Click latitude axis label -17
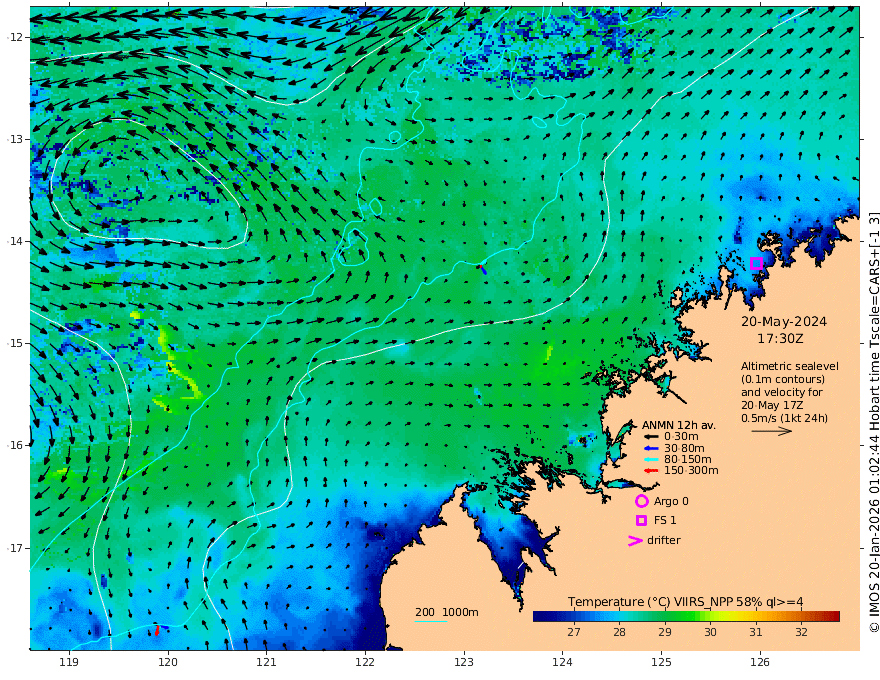880x680 pixels. (15, 548)
